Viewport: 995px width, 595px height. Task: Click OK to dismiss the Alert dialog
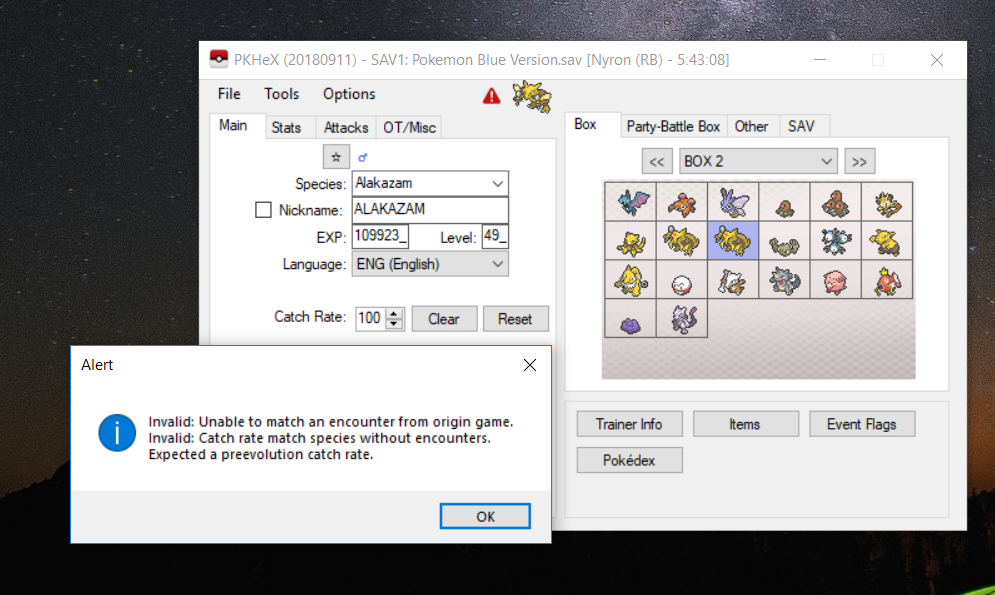485,516
